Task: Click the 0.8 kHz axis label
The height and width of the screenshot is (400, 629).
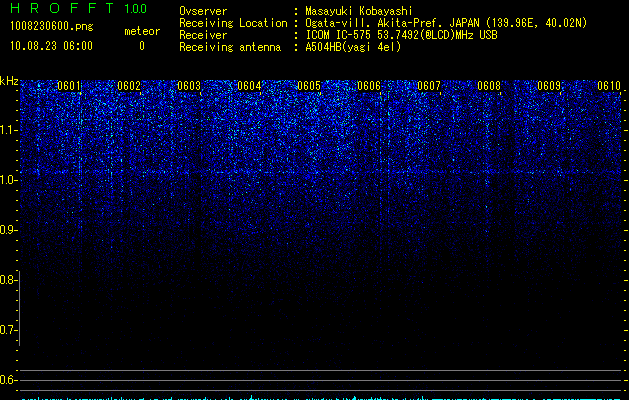Action: [x=9, y=280]
